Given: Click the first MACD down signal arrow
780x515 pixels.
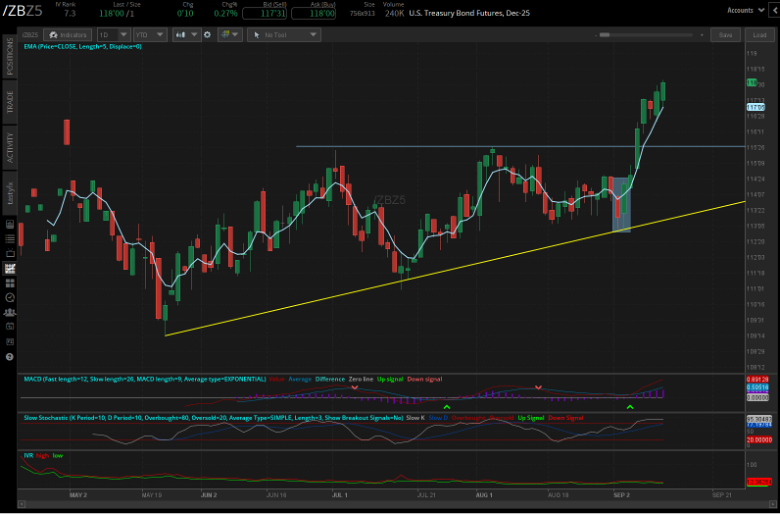Looking at the screenshot, I should coord(355,387).
